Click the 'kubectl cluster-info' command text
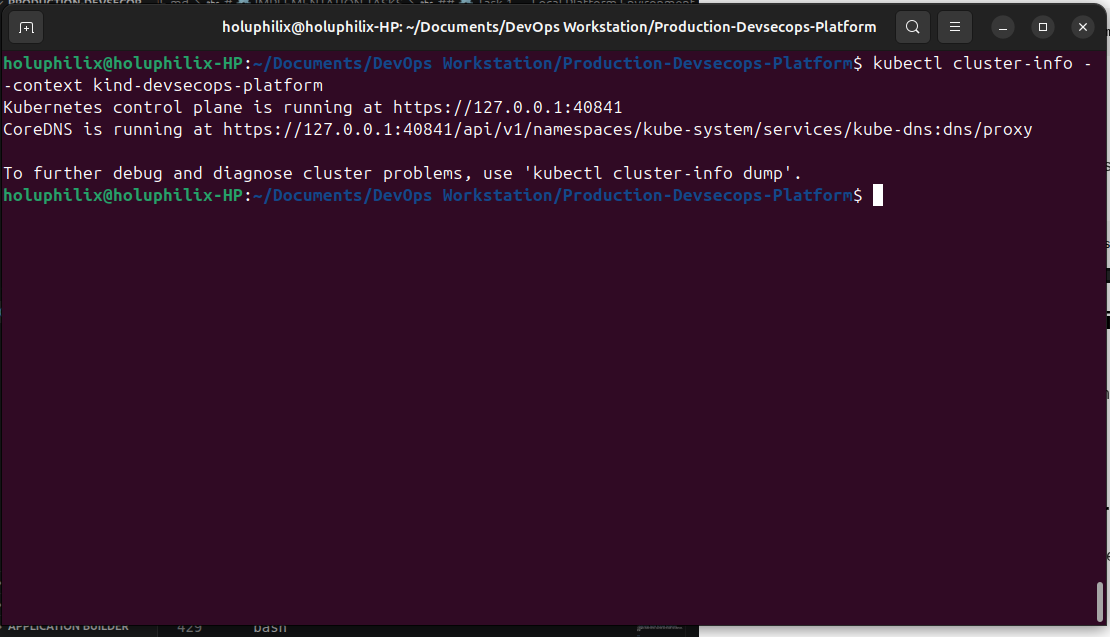Viewport: 1110px width, 637px height. (x=973, y=64)
